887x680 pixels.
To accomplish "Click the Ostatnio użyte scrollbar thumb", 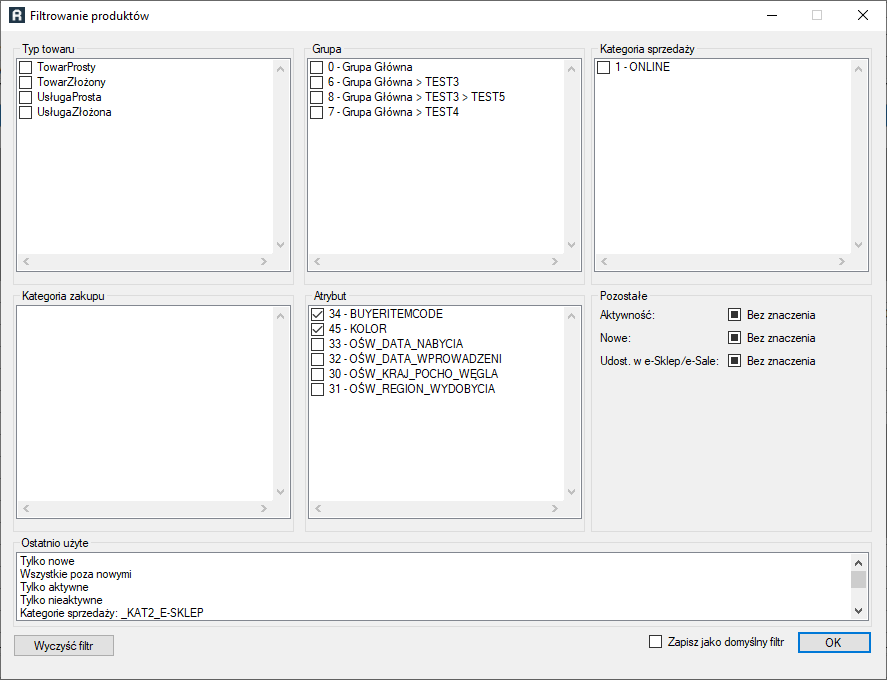I will tap(858, 579).
